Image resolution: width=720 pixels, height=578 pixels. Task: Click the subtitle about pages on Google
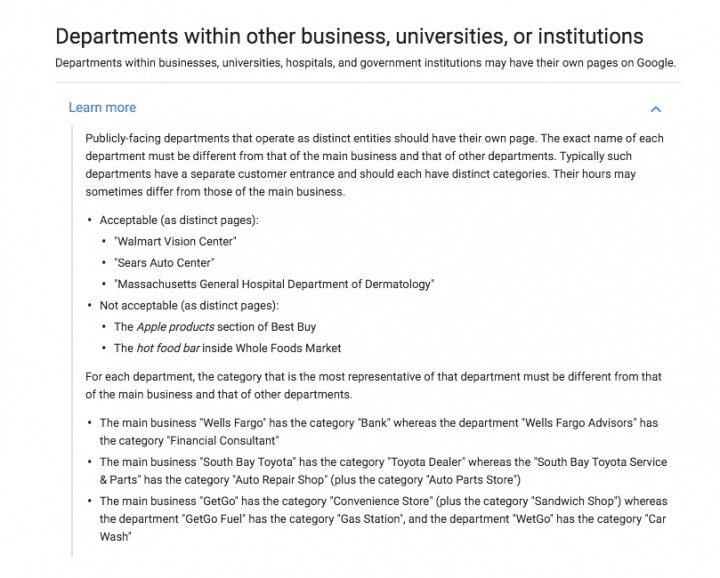click(366, 63)
